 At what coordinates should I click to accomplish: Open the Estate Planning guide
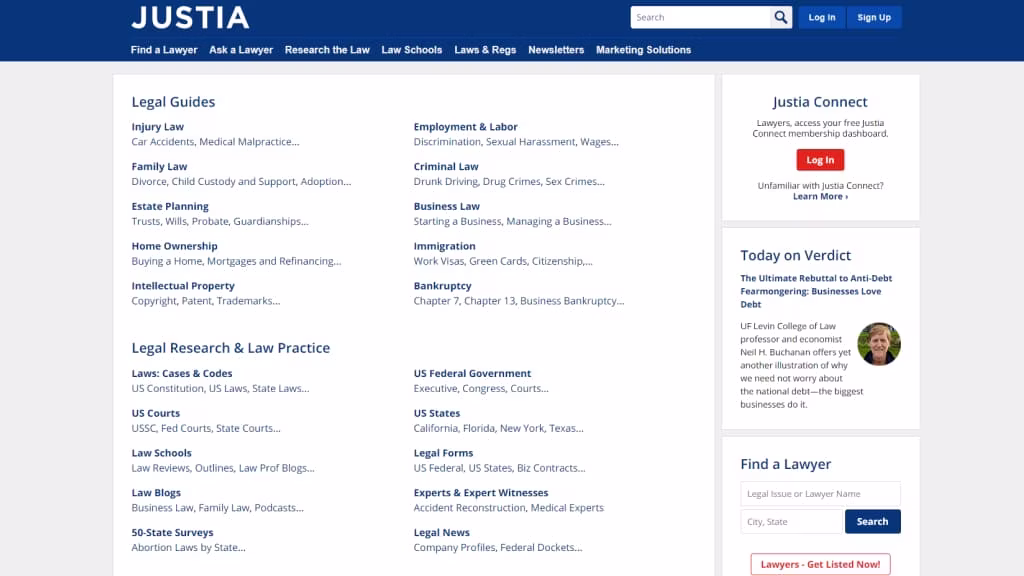(170, 206)
